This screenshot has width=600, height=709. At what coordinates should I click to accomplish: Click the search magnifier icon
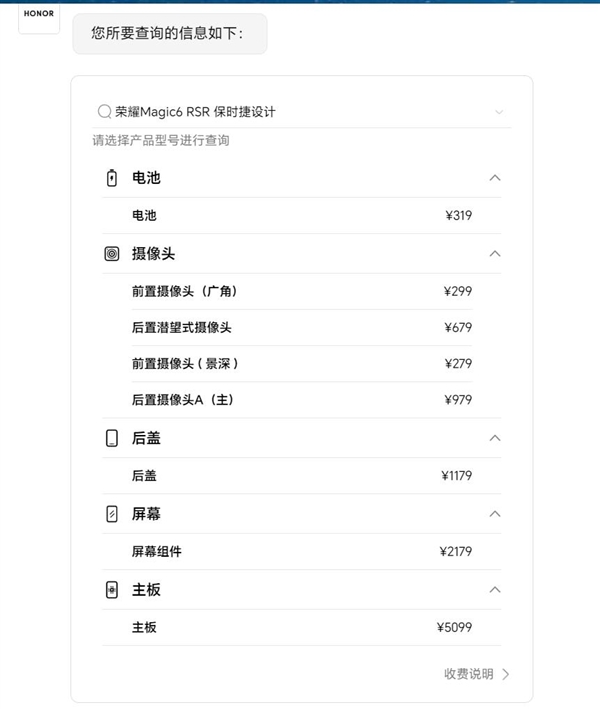click(103, 112)
